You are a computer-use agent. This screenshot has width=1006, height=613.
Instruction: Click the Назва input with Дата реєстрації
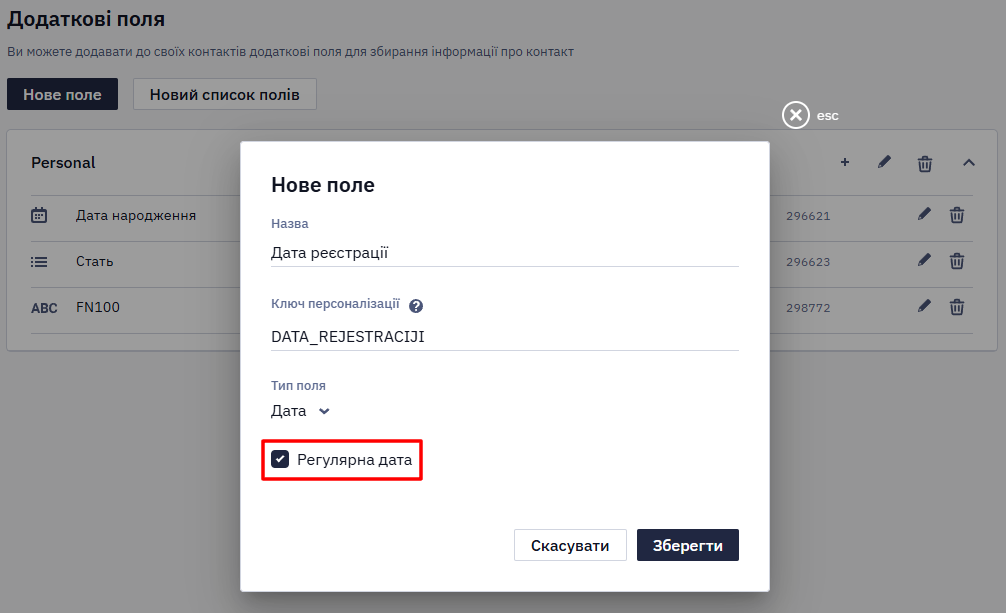tap(504, 253)
